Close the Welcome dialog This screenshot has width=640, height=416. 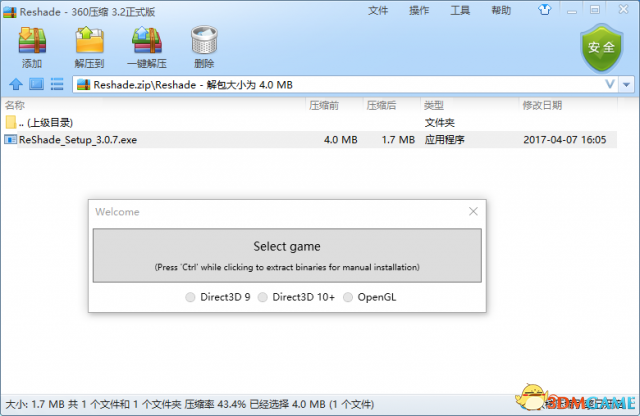point(473,211)
